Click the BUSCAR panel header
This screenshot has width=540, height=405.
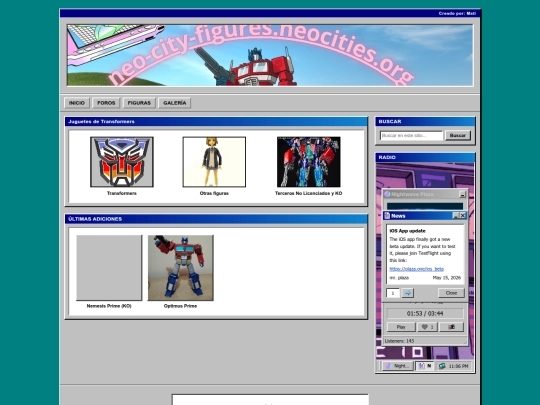(425, 122)
